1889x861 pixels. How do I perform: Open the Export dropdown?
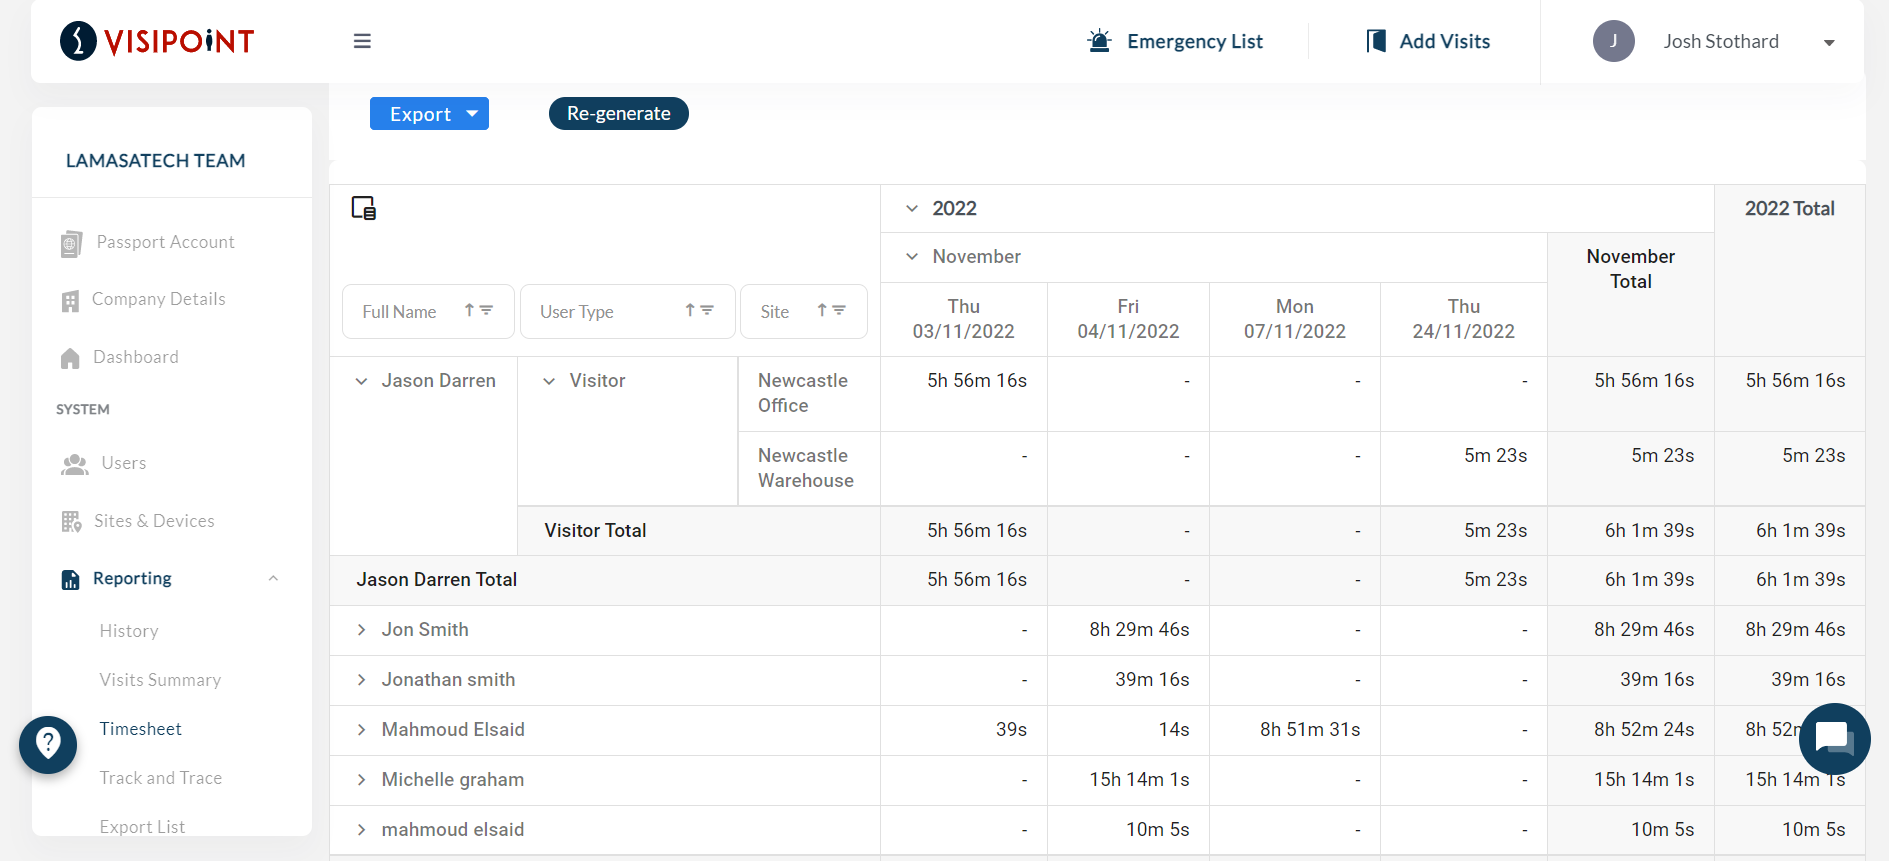click(429, 114)
